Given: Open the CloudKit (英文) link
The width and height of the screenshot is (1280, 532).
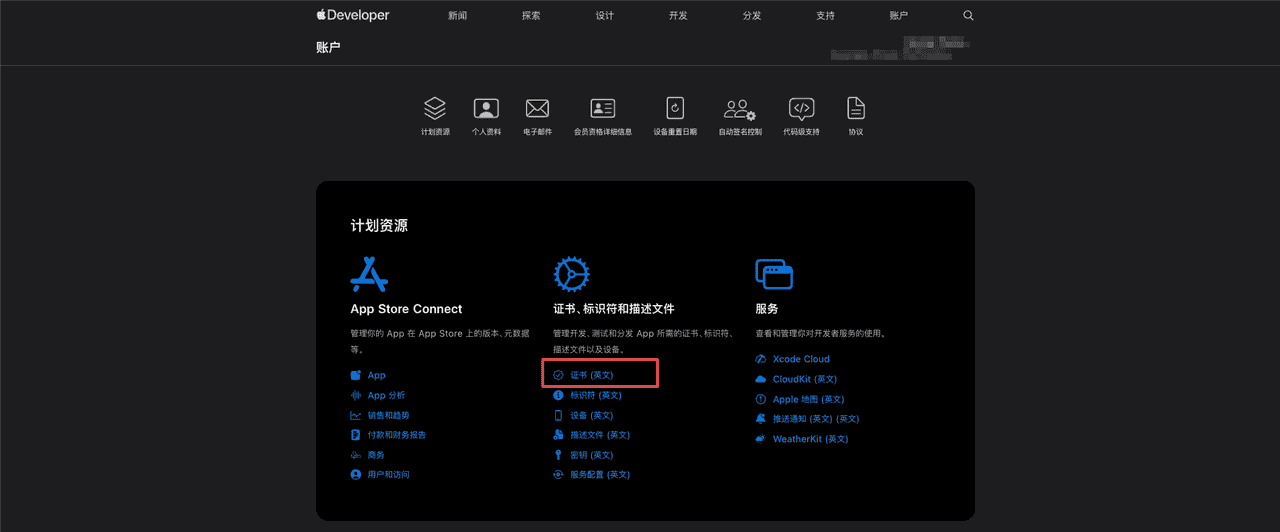Looking at the screenshot, I should (805, 379).
